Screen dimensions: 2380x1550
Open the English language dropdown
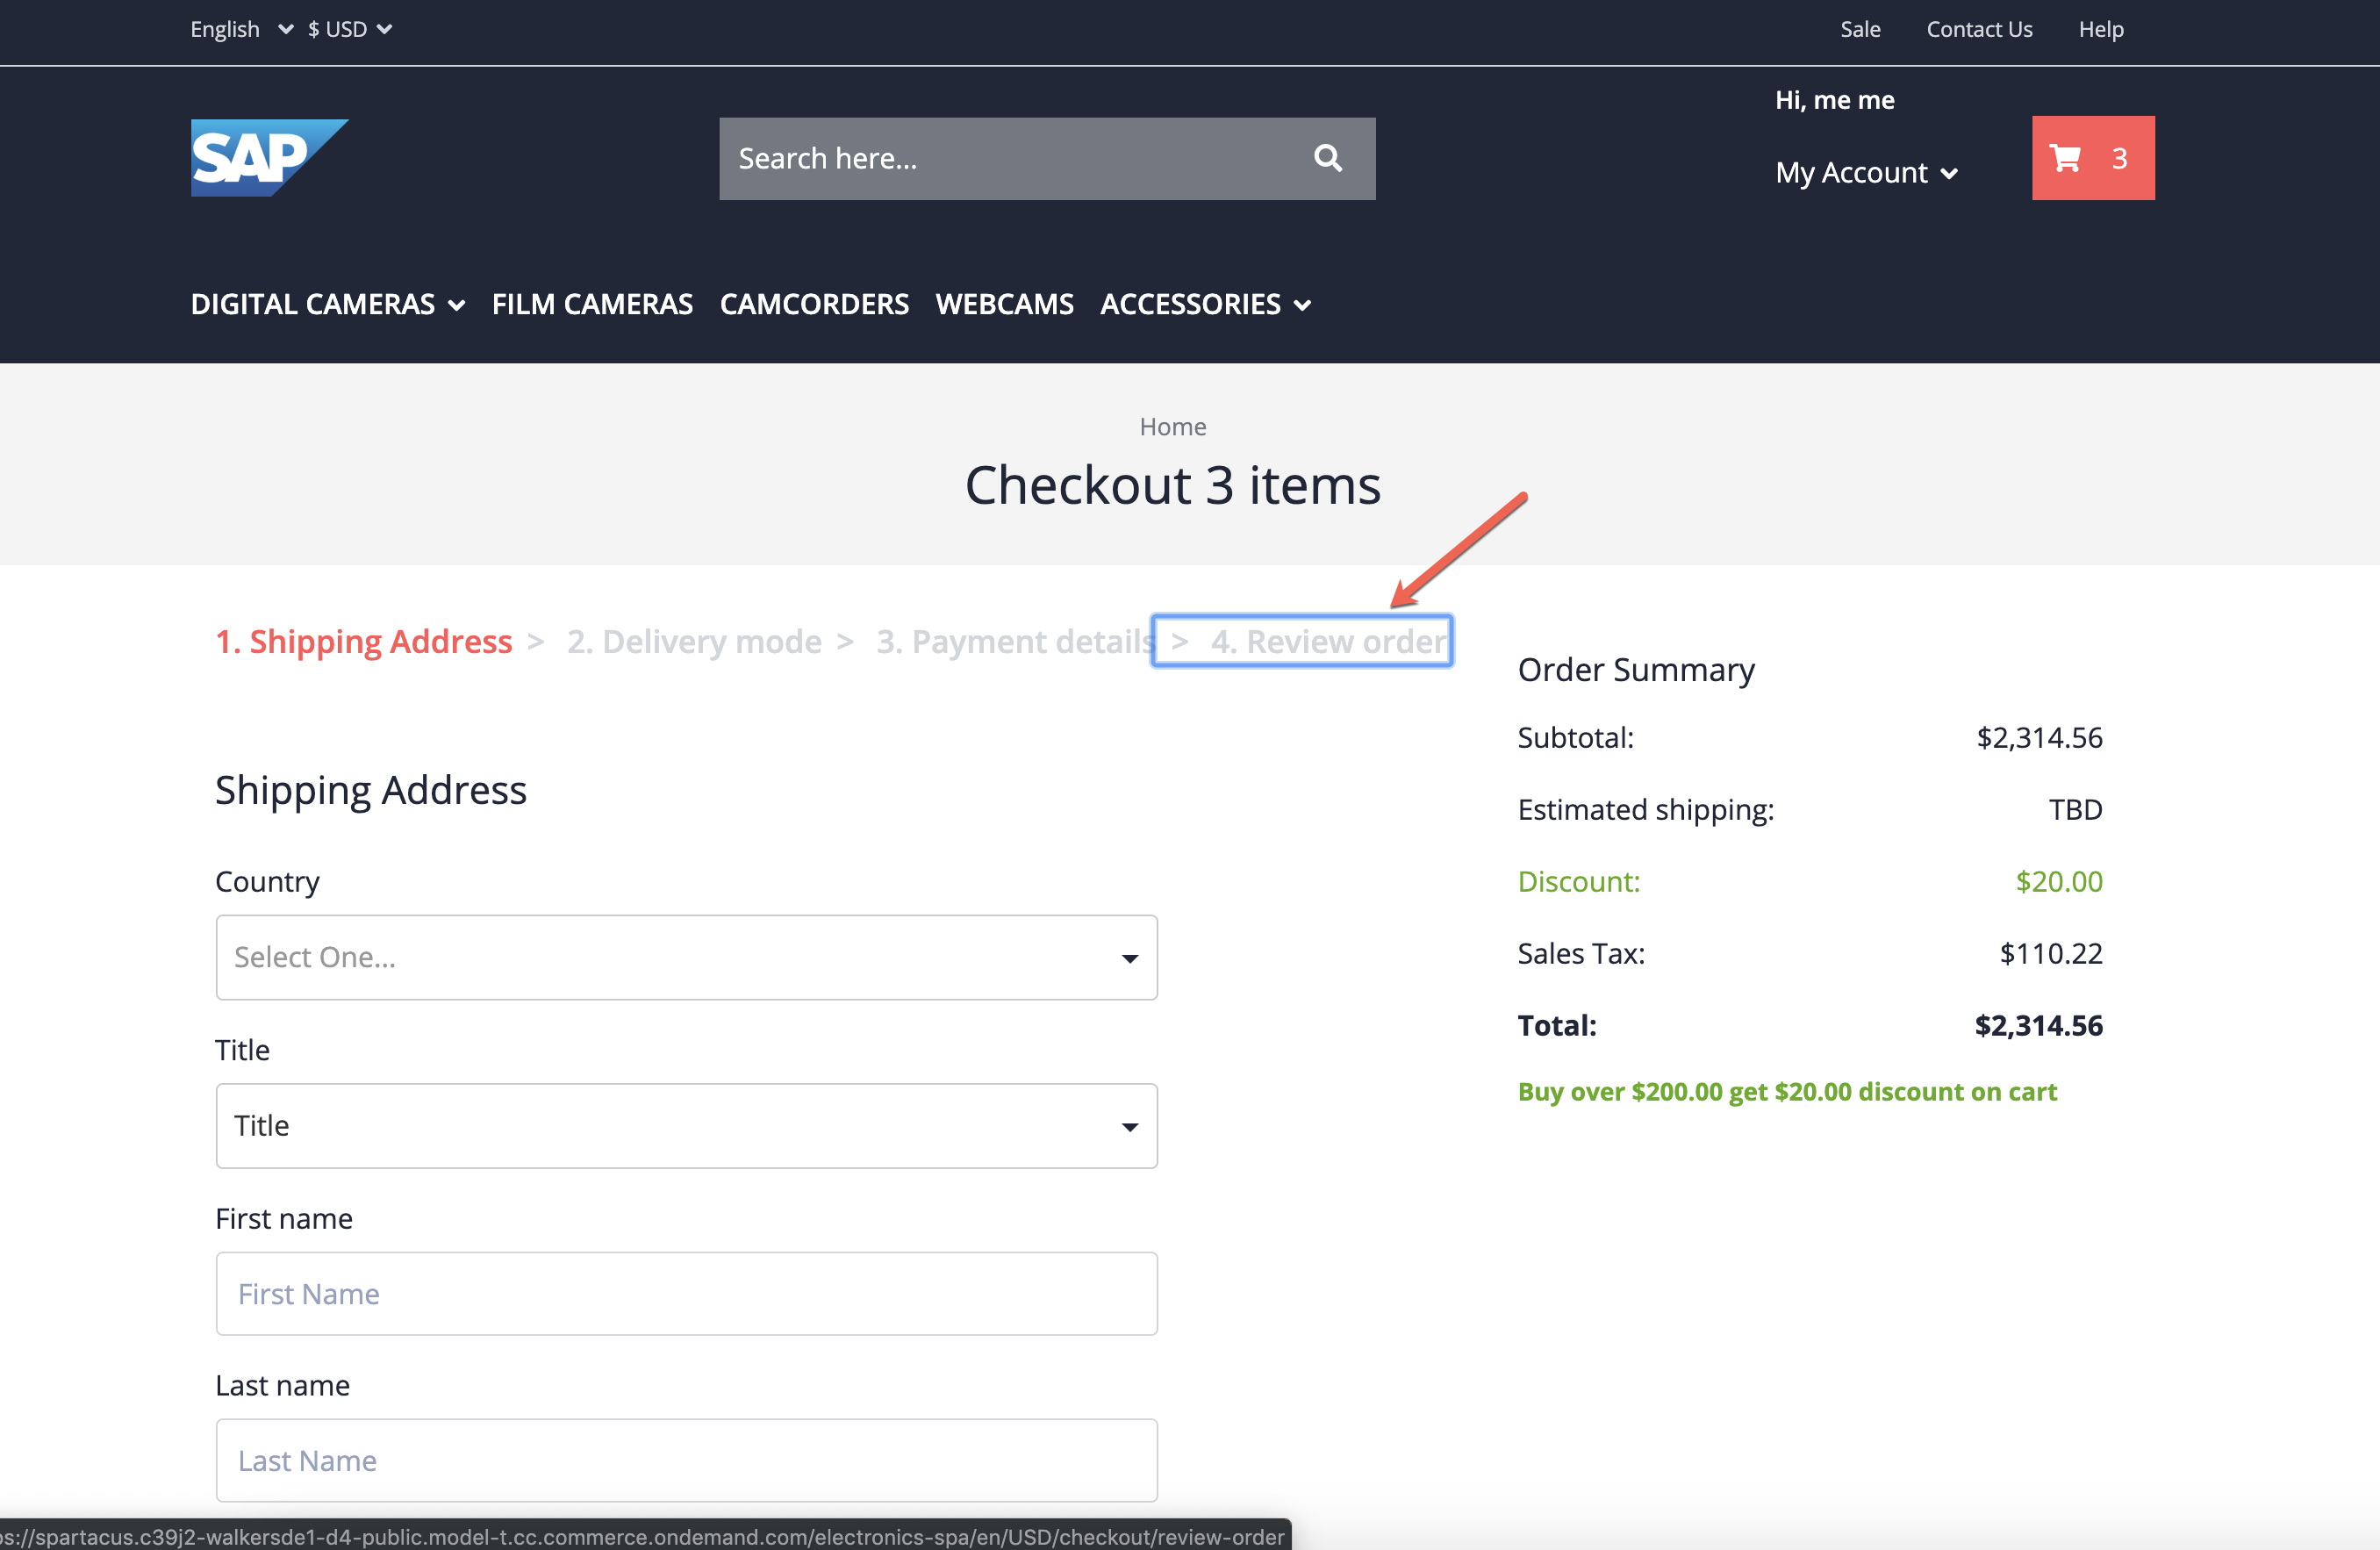point(241,29)
